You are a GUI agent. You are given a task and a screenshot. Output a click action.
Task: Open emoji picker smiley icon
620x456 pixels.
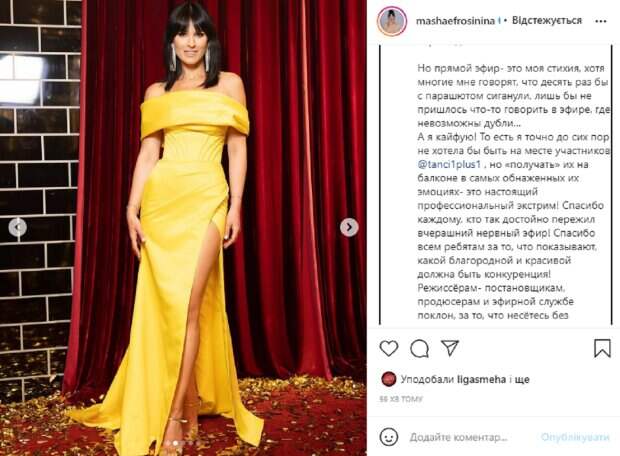coord(389,437)
